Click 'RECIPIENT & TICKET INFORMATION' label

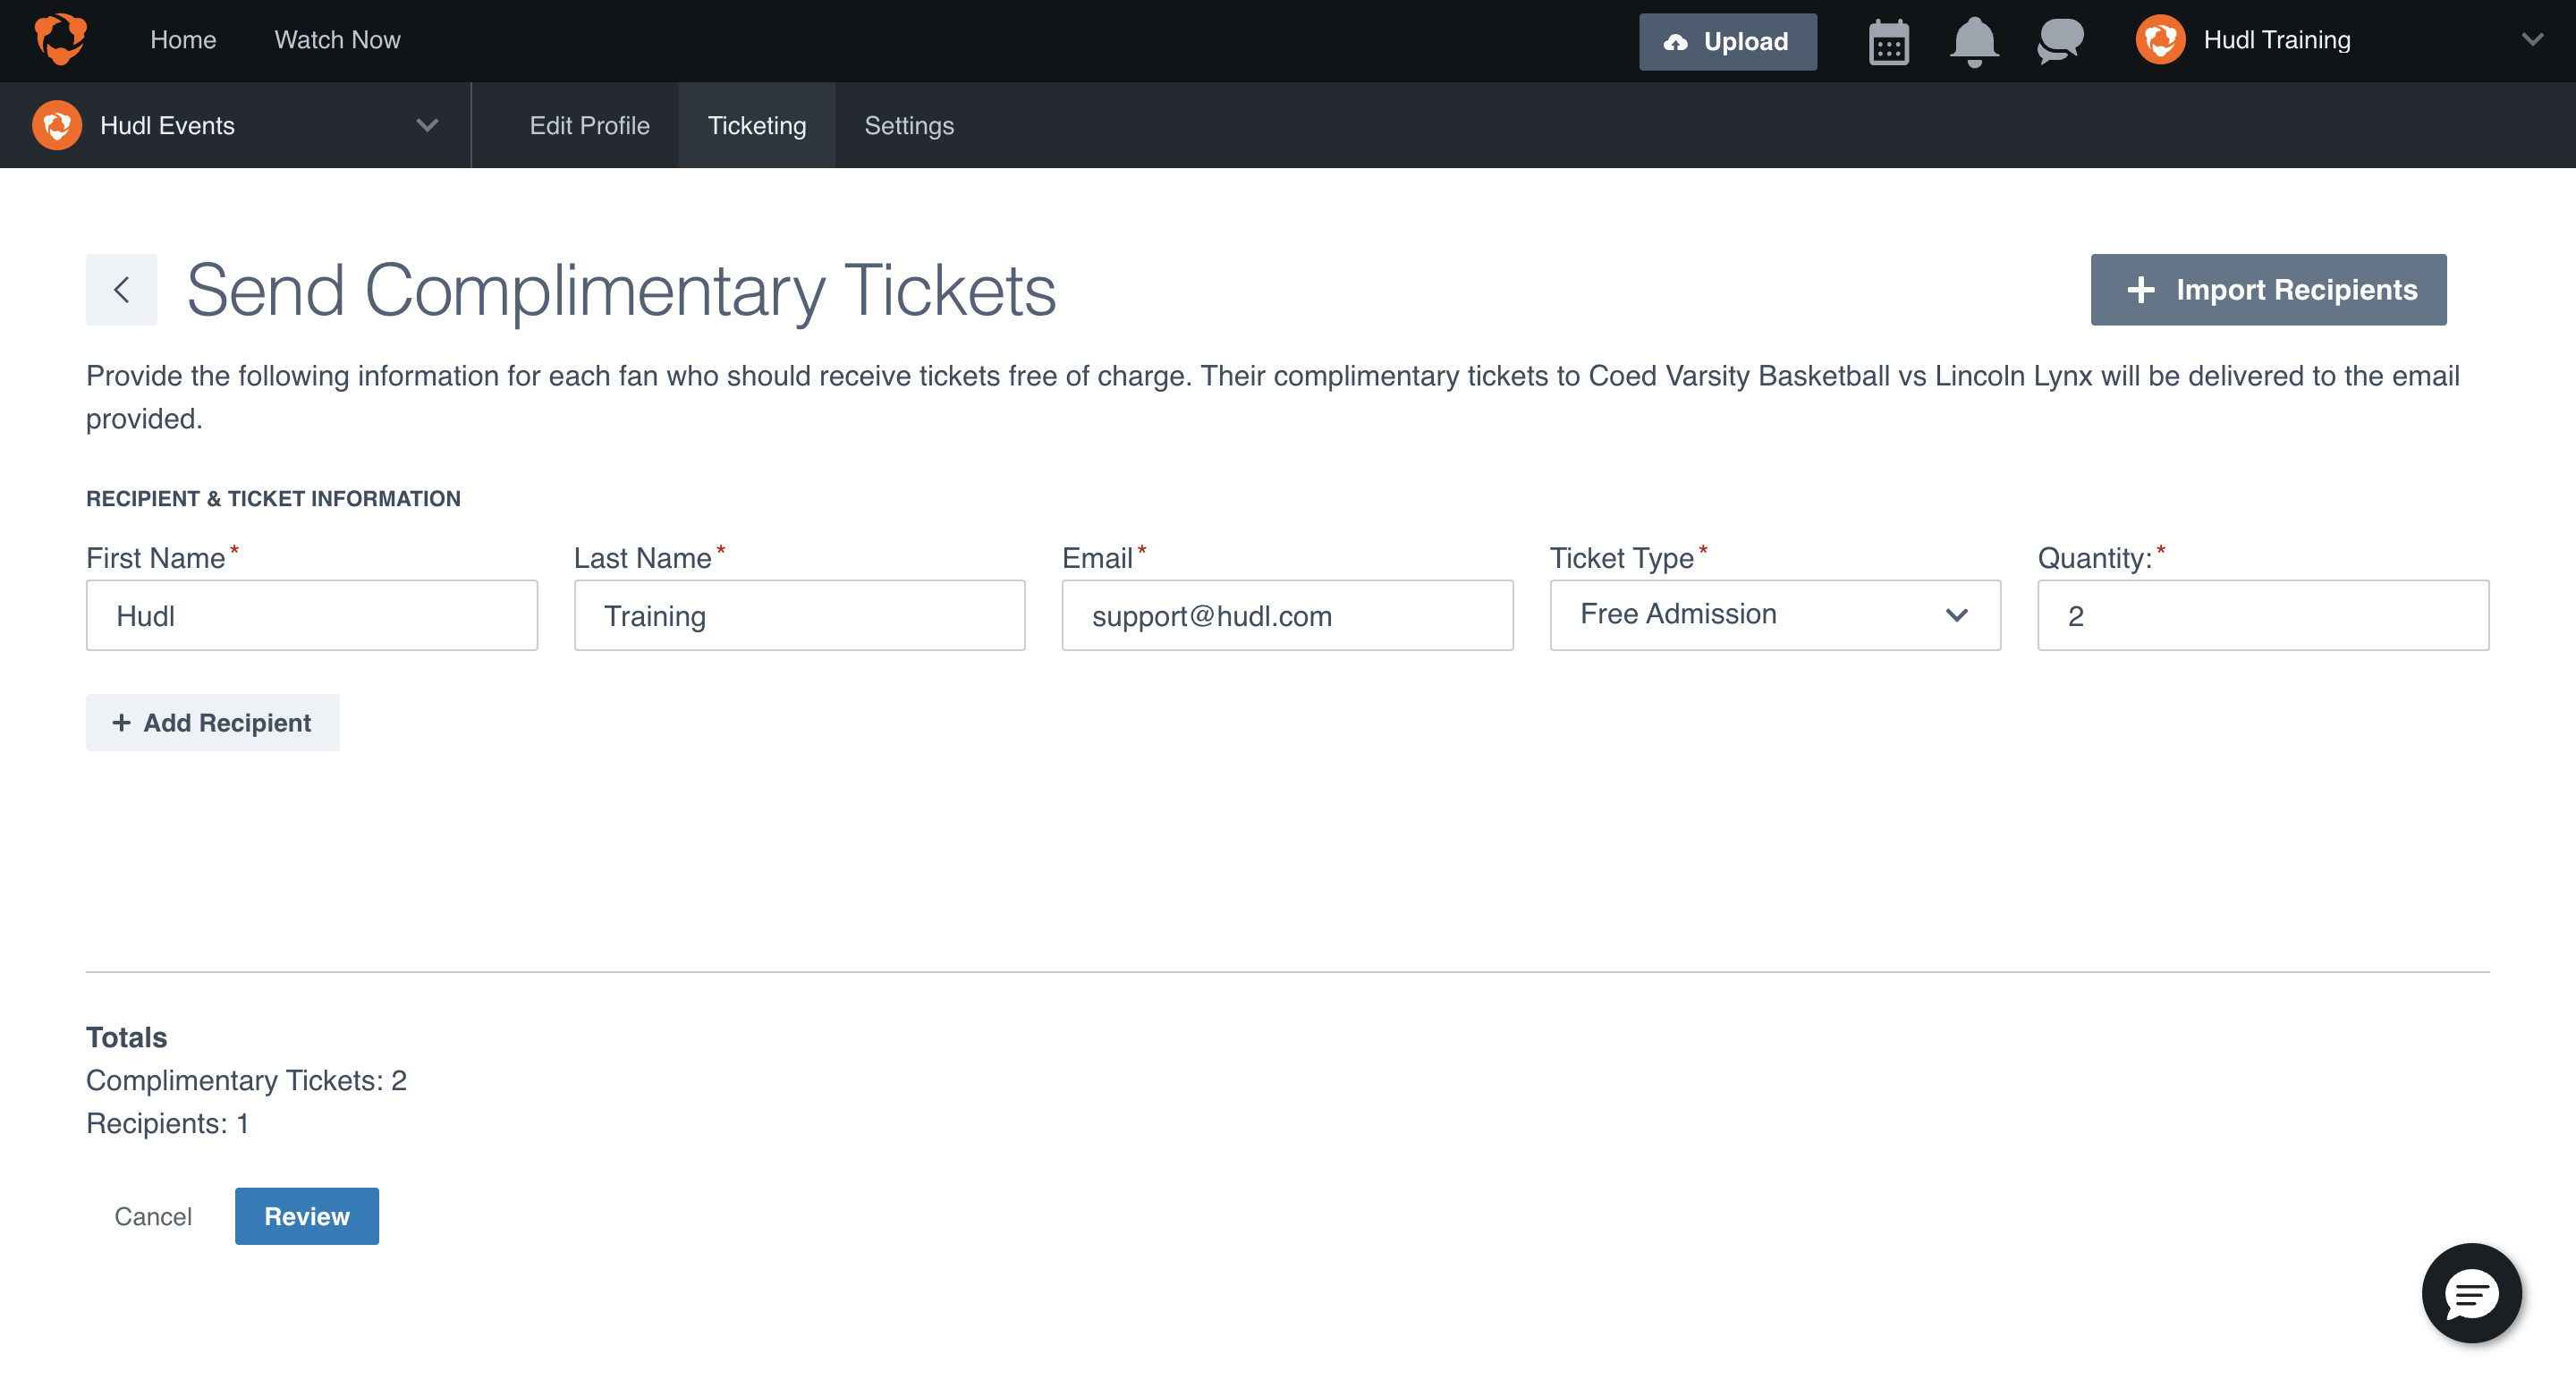(x=273, y=498)
